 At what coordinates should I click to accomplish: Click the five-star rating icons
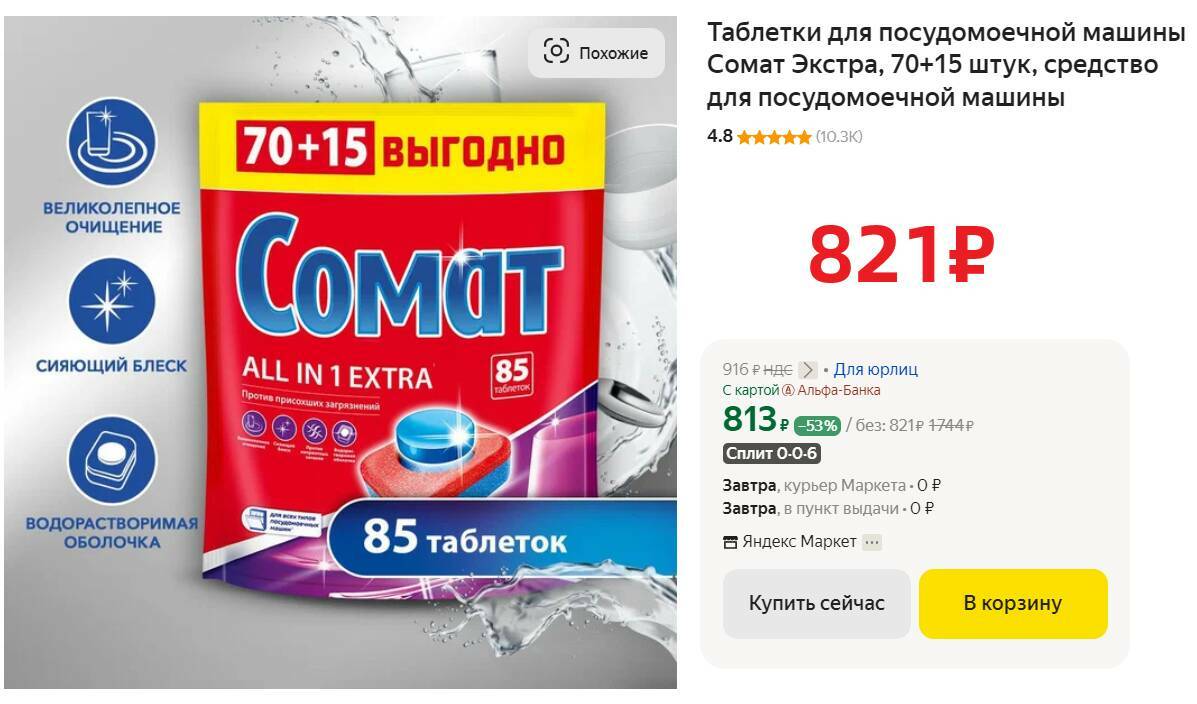coord(774,137)
